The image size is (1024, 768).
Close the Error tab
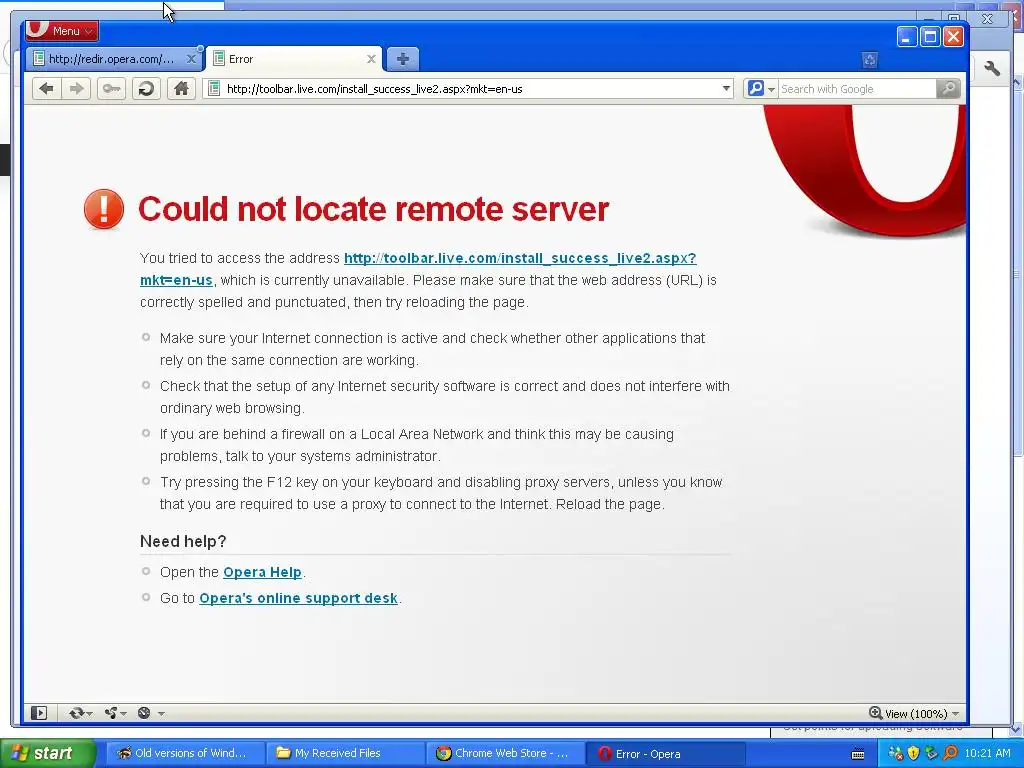click(x=371, y=59)
